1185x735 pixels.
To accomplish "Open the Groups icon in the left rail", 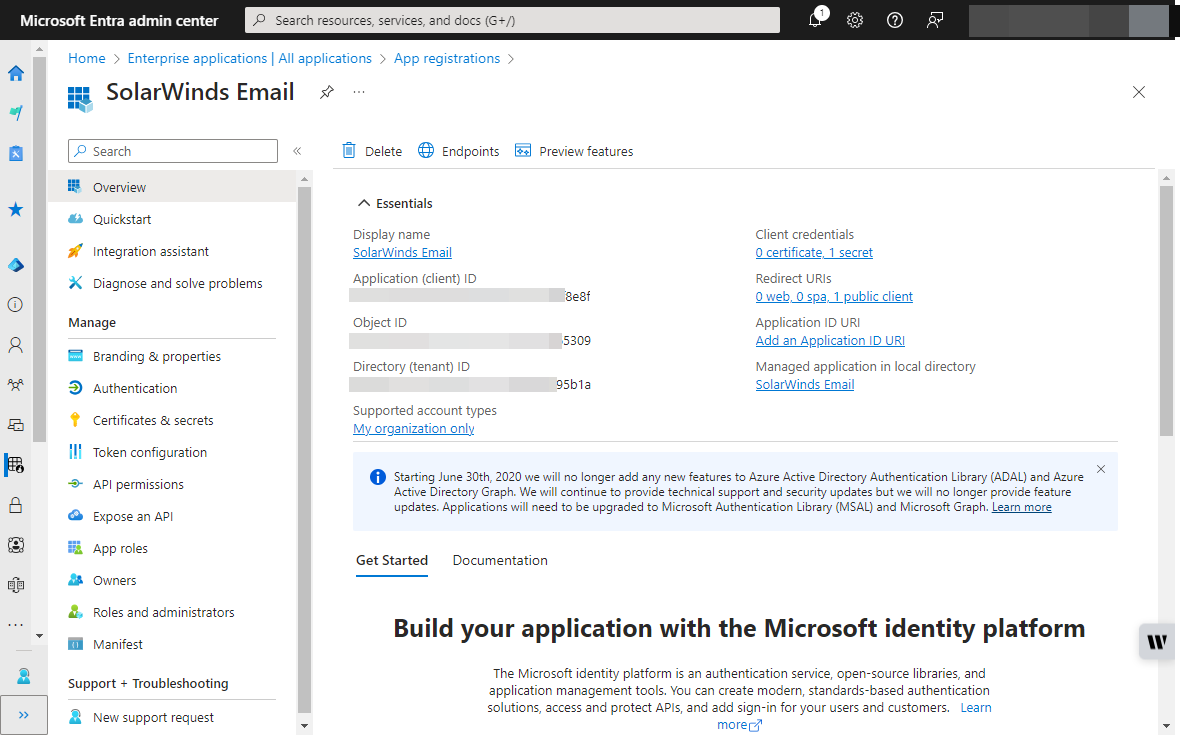I will point(16,384).
